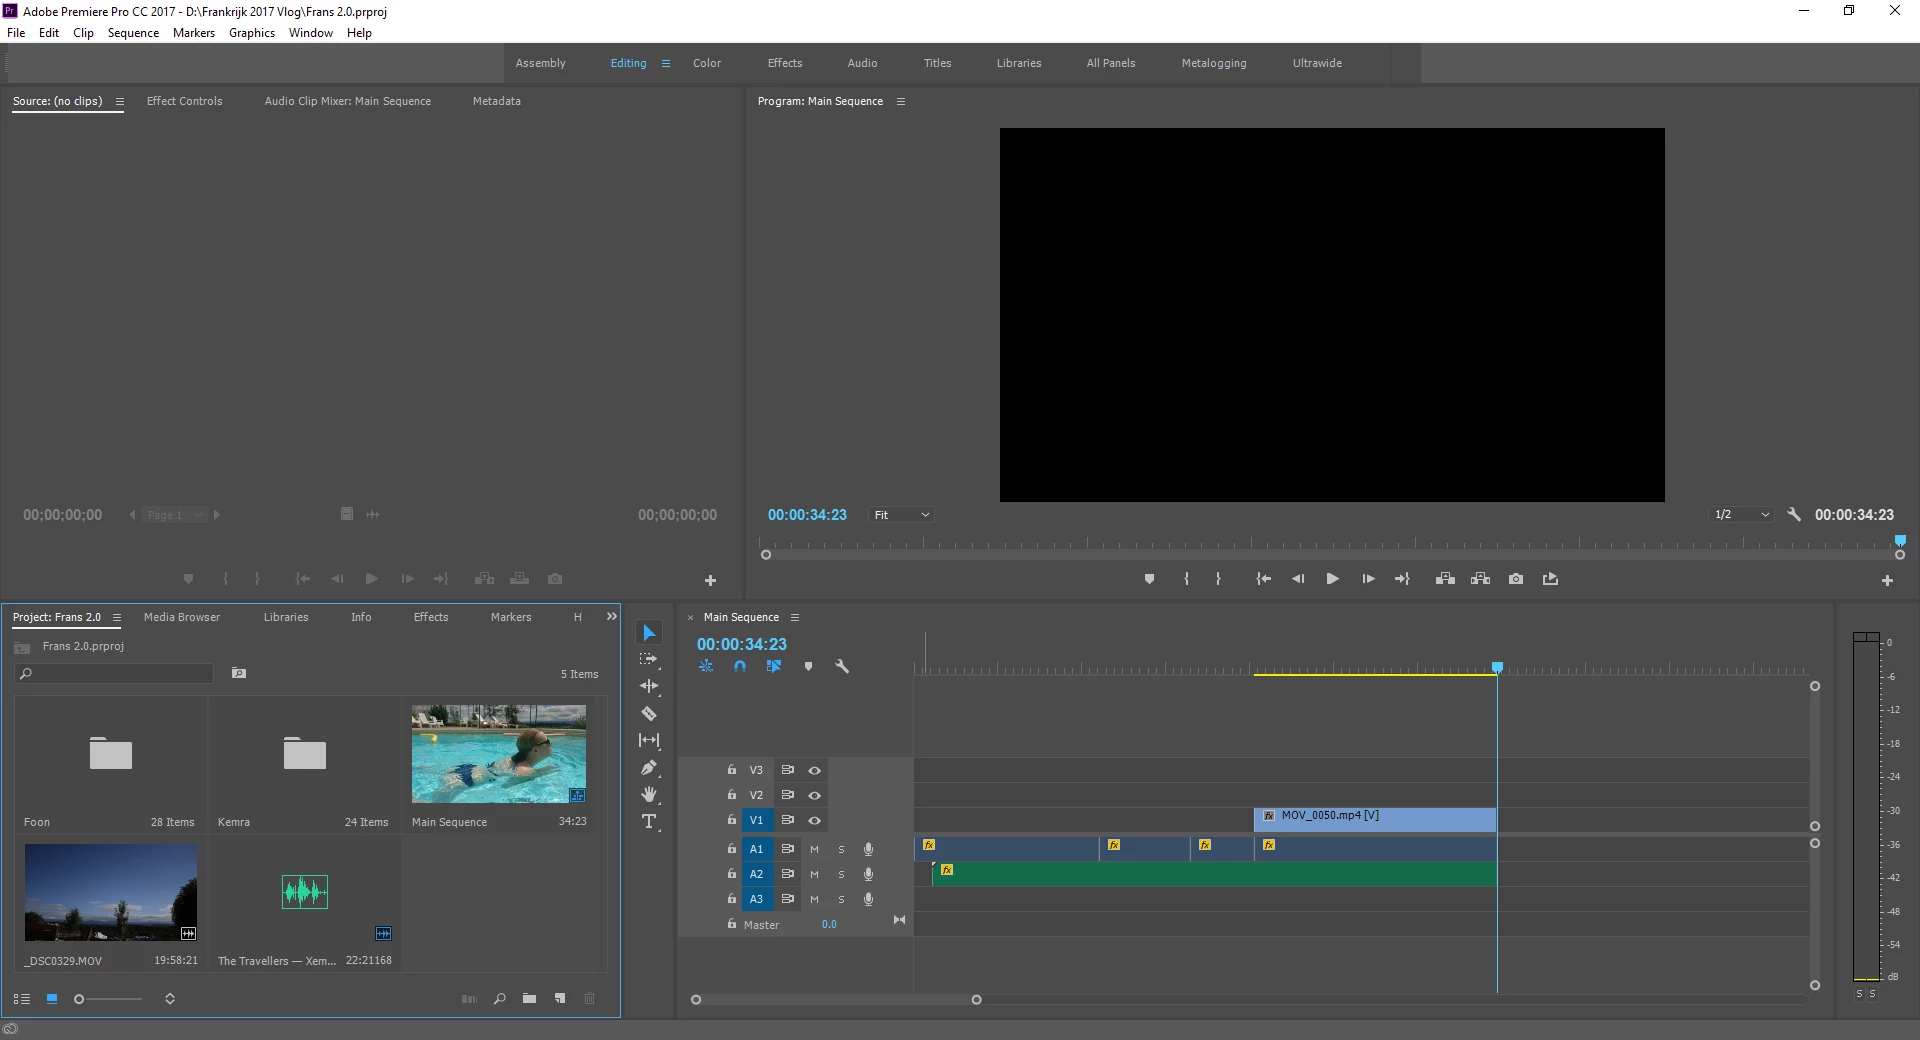Click the Extract button in Program monitor
Screen dimensions: 1920x1040
(1480, 579)
